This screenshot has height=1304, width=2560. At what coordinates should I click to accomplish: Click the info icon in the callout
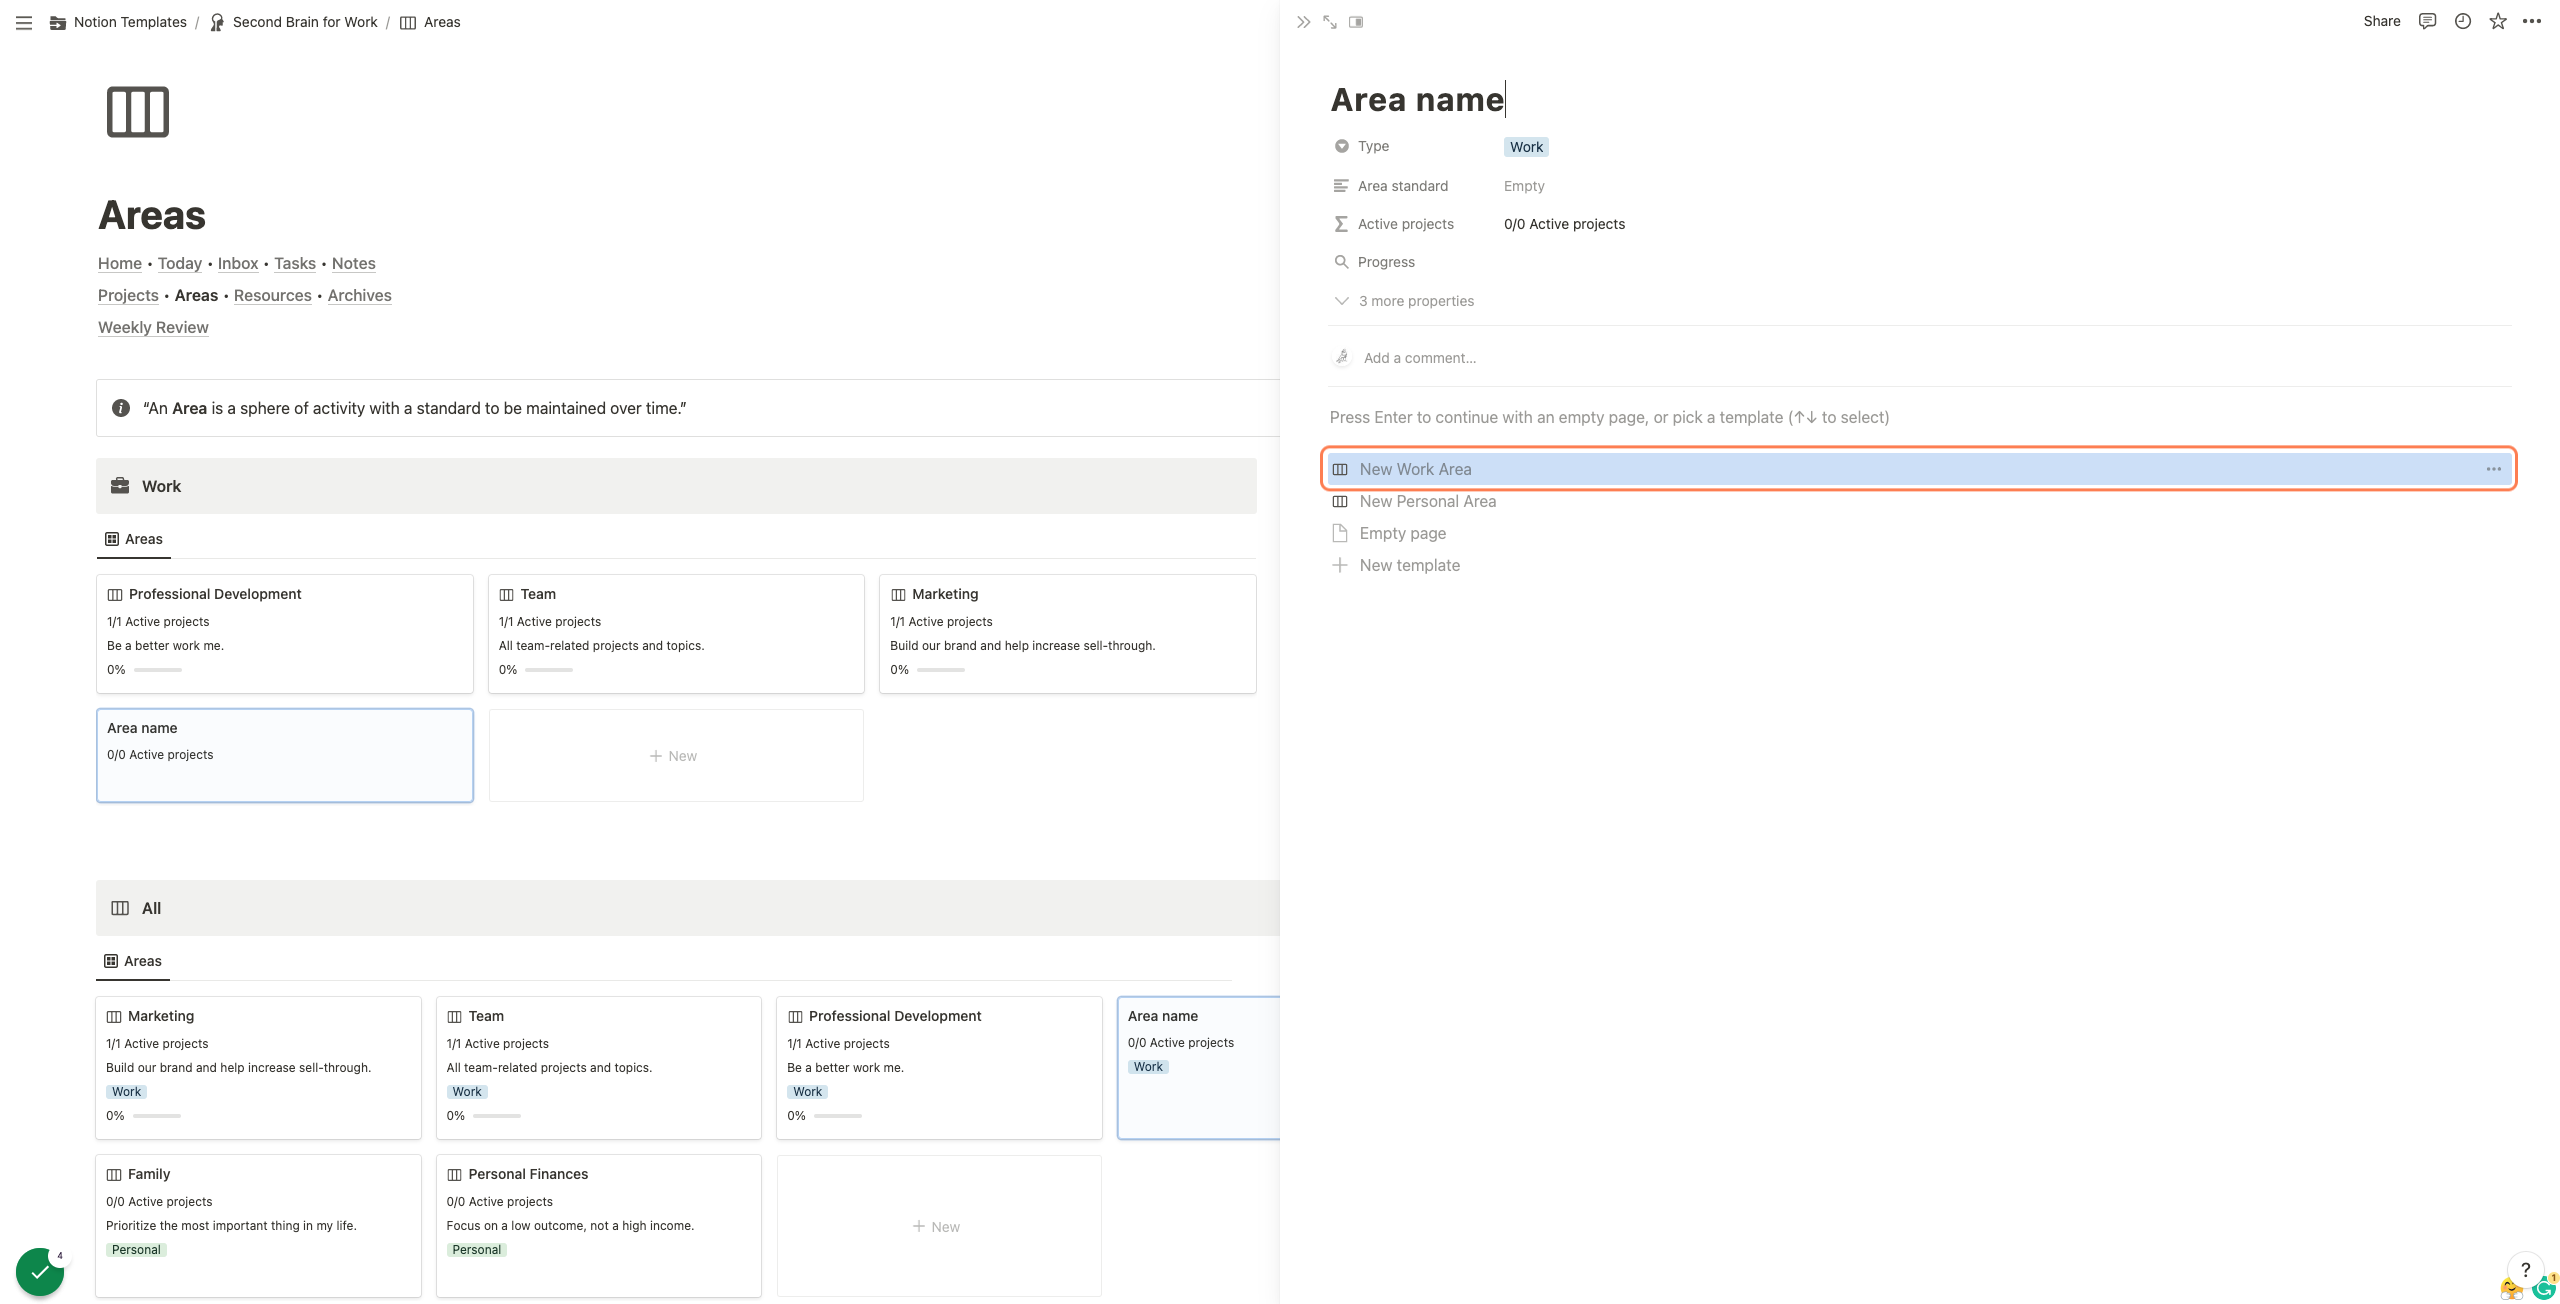coord(121,408)
